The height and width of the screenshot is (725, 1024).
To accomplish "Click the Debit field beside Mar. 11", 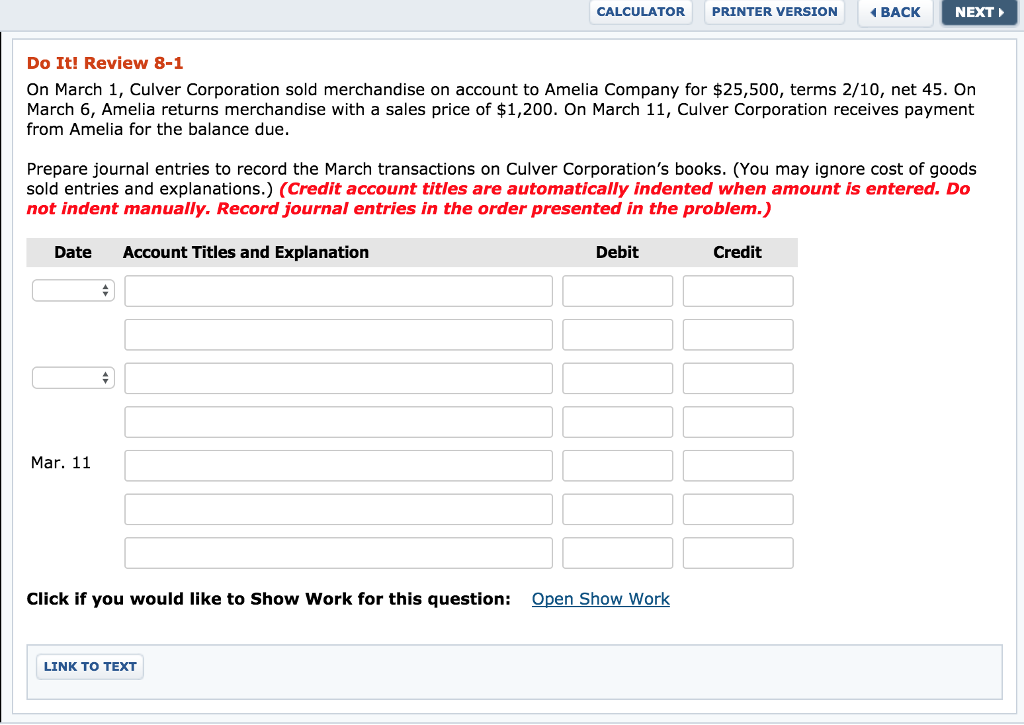I will [617, 464].
